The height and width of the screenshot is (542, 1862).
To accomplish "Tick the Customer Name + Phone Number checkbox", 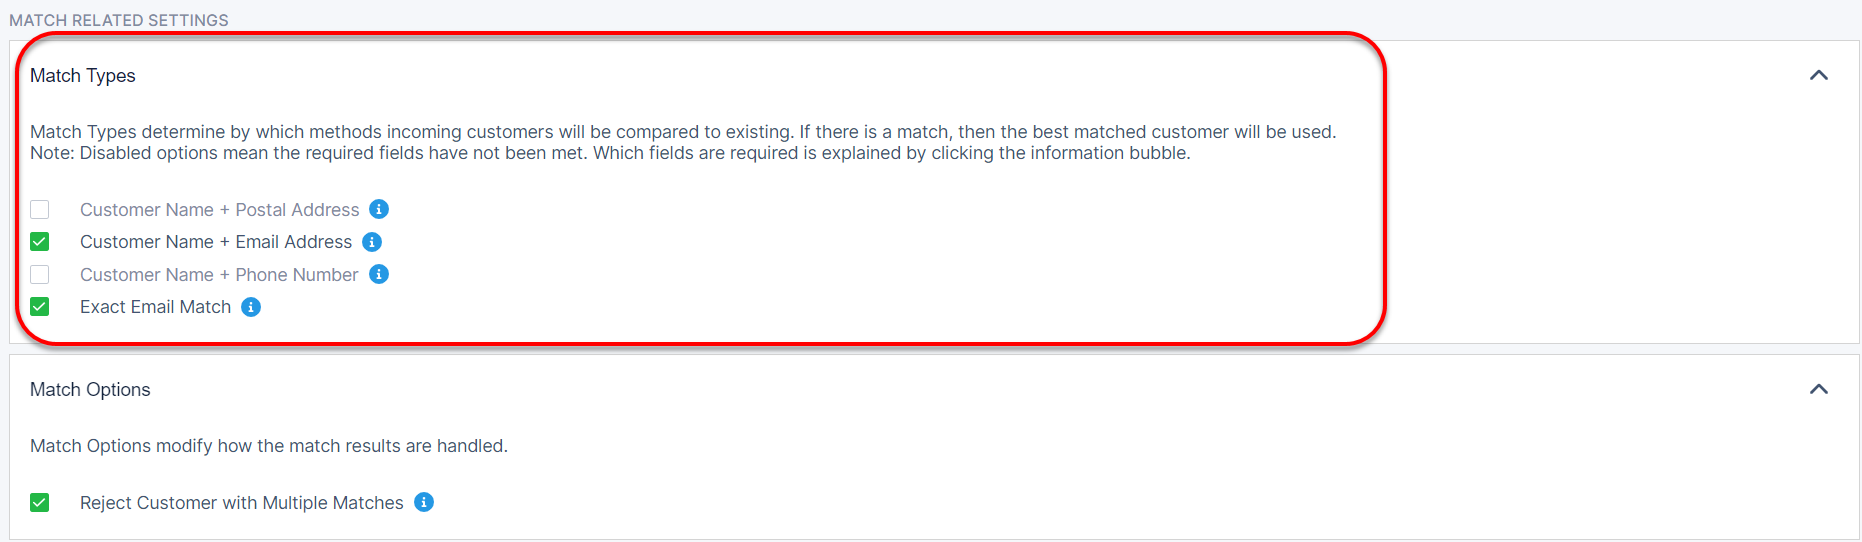I will [40, 275].
